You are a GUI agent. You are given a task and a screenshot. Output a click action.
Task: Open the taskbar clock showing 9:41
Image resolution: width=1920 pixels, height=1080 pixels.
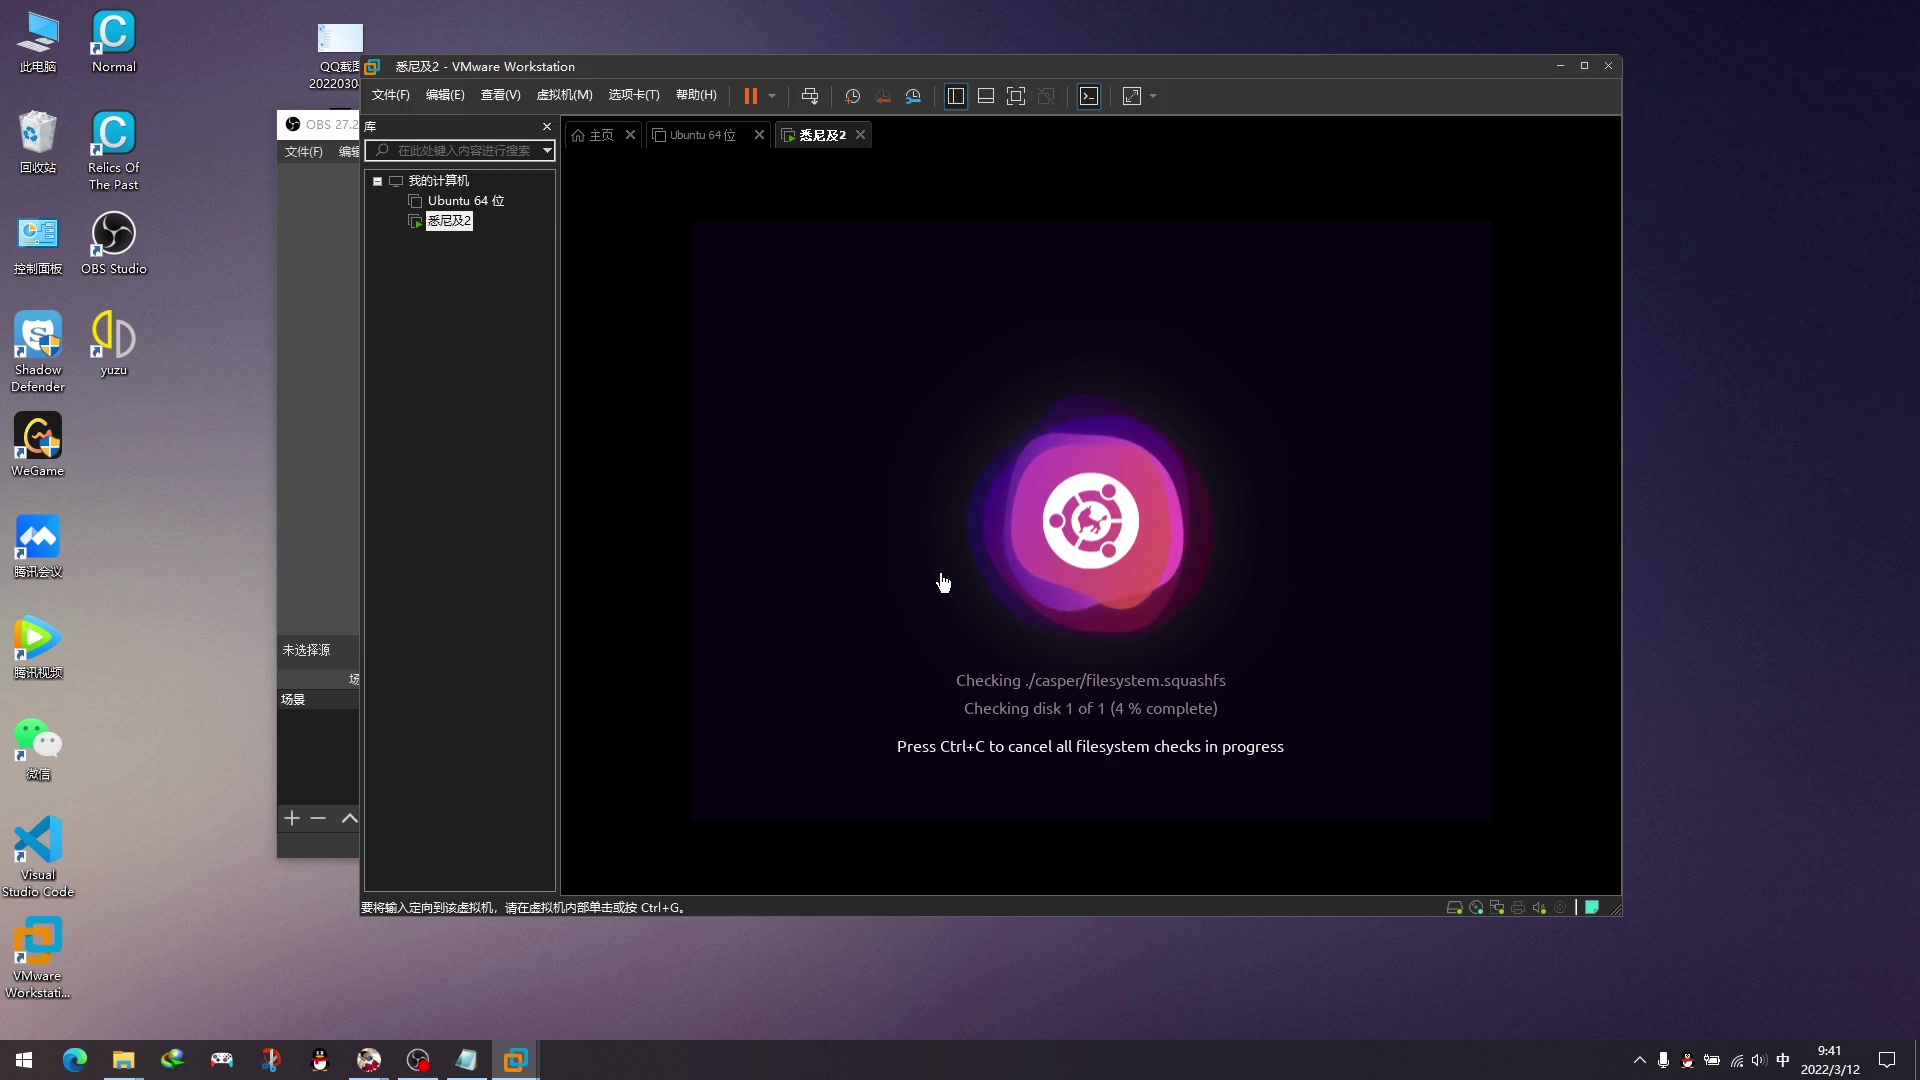tap(1830, 1060)
